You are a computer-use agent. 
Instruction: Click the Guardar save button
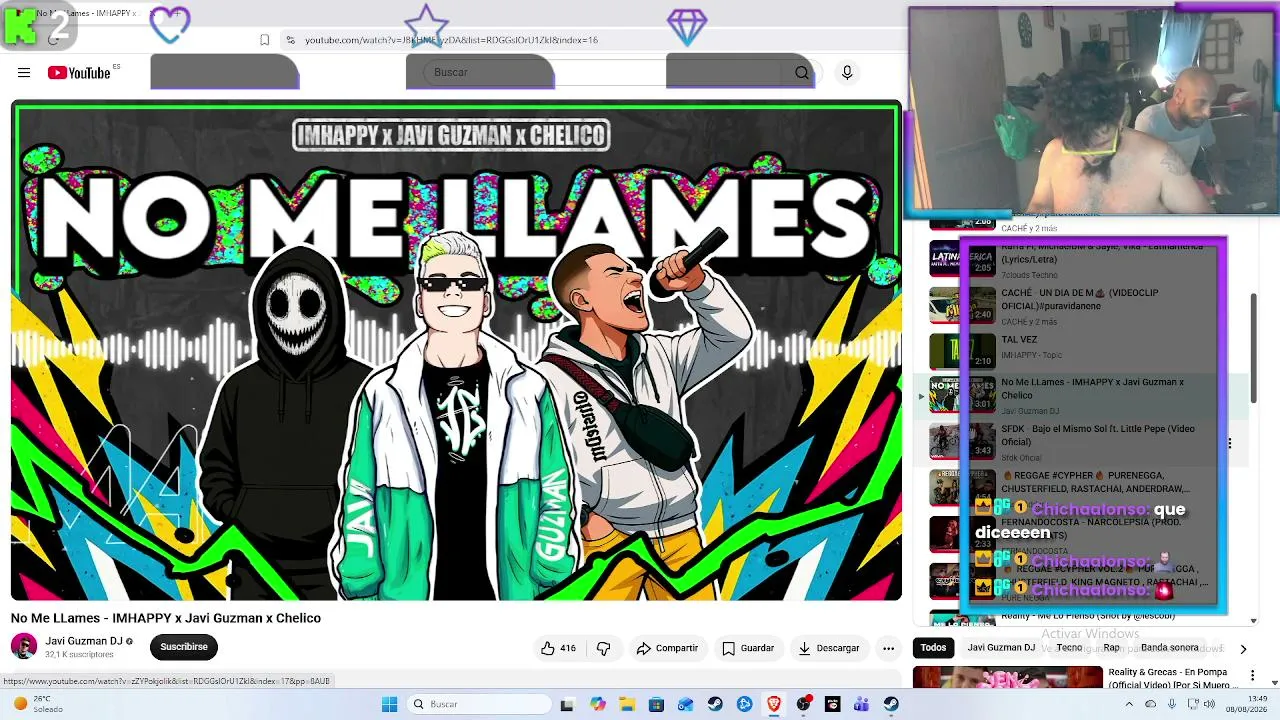coord(748,648)
